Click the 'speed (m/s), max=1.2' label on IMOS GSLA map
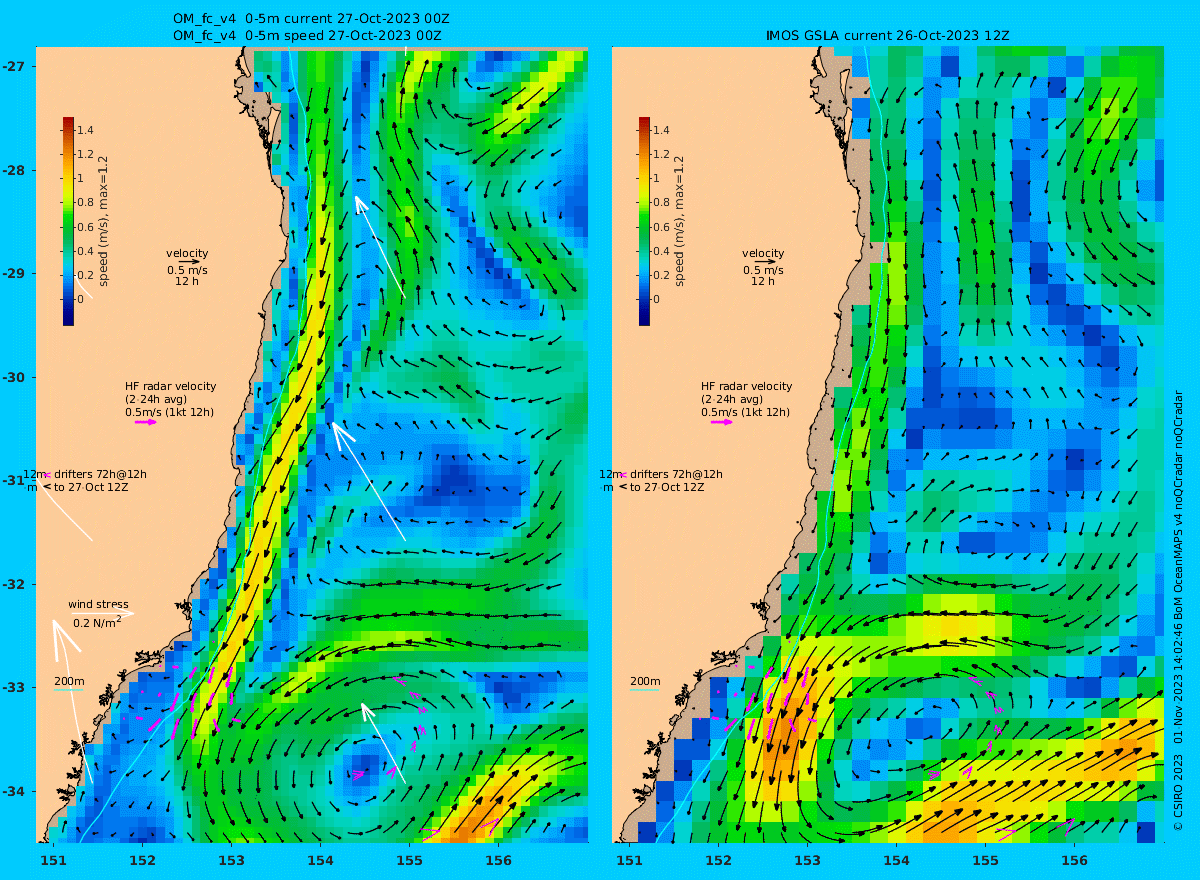This screenshot has height=880, width=1200. pyautogui.click(x=679, y=221)
